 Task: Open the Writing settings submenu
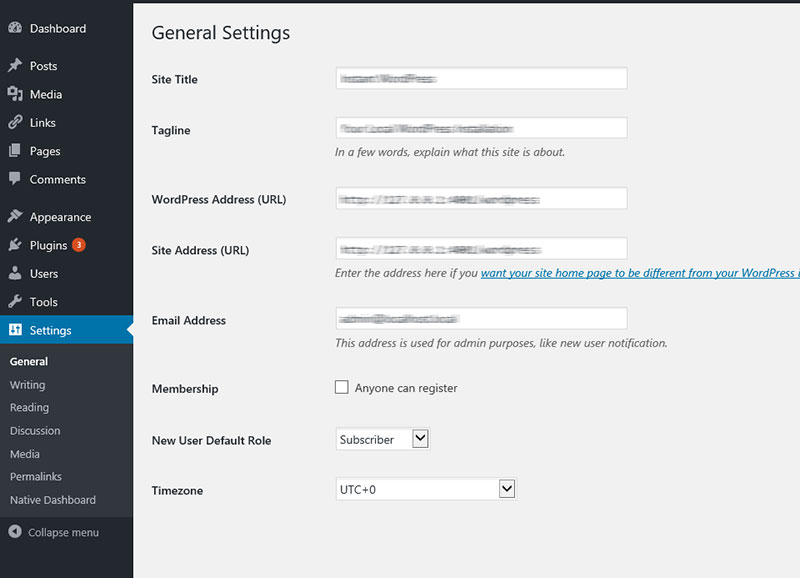pyautogui.click(x=28, y=385)
